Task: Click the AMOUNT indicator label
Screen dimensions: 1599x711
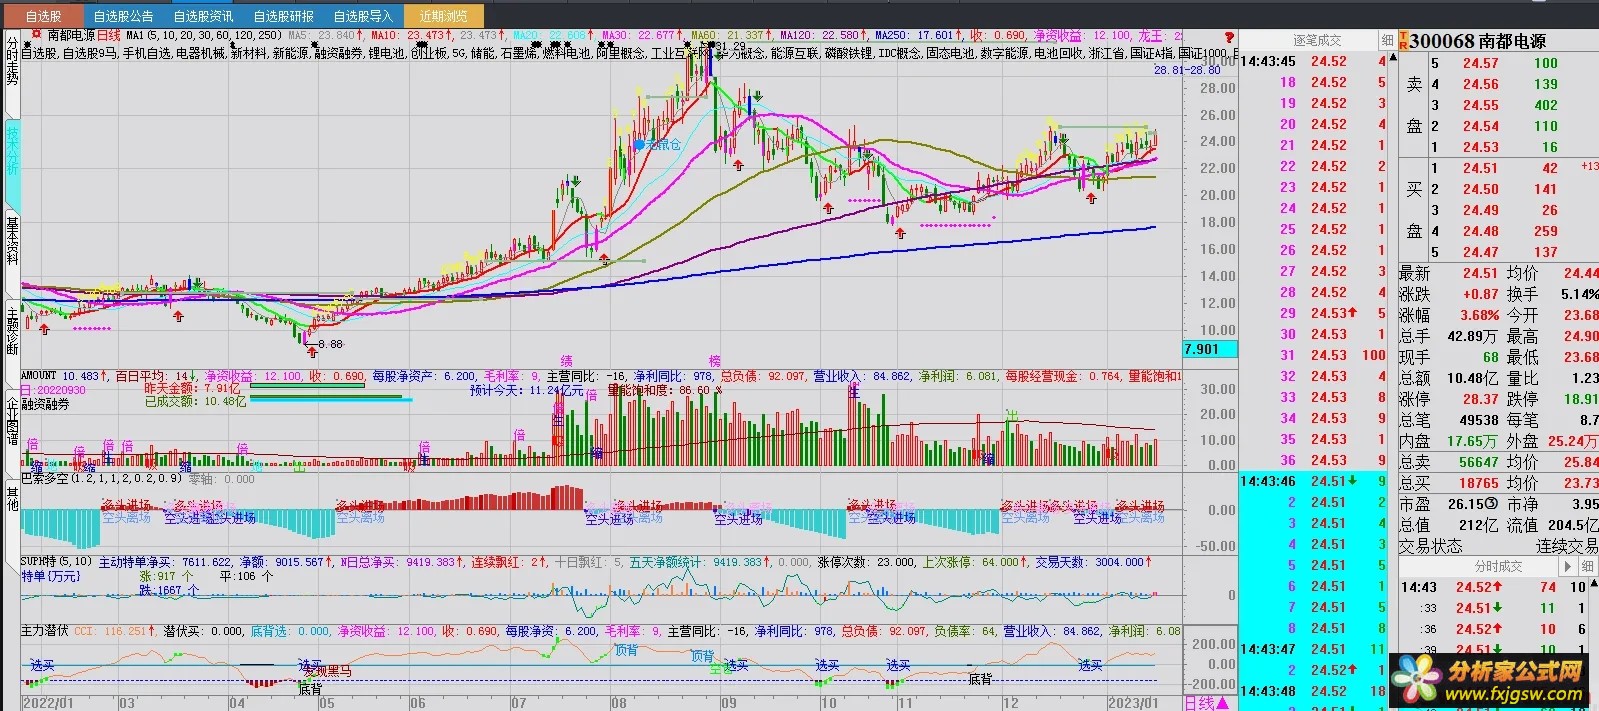Action: coord(39,376)
